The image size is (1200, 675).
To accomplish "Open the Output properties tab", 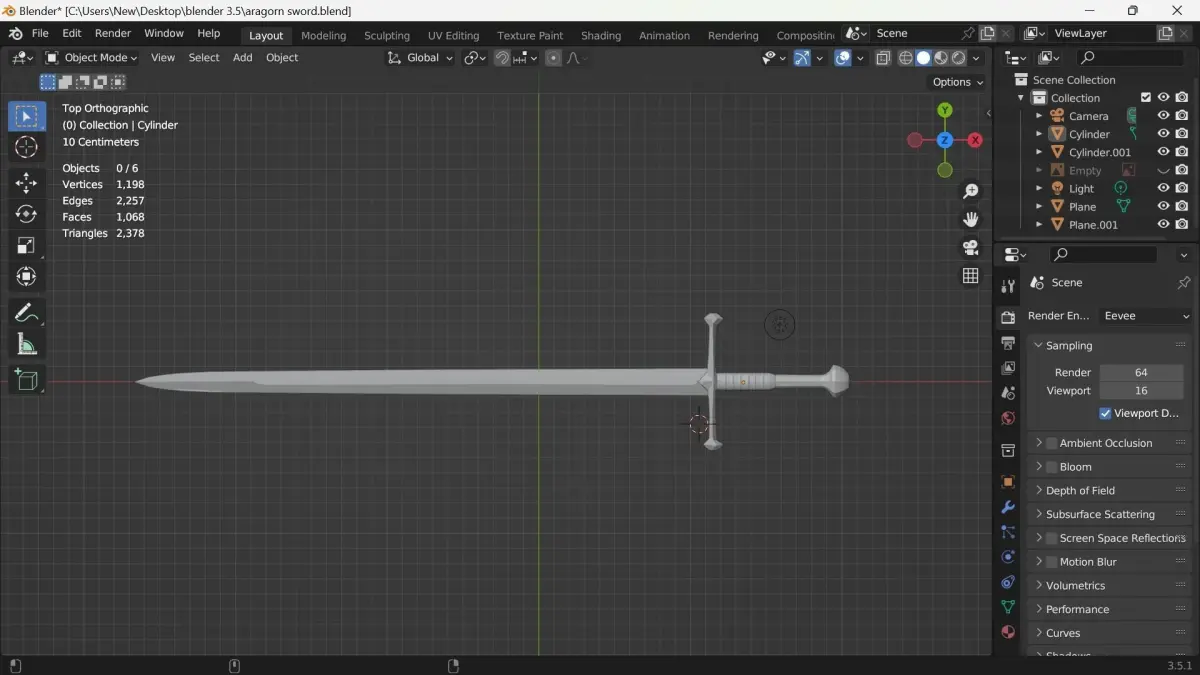I will click(x=1008, y=343).
